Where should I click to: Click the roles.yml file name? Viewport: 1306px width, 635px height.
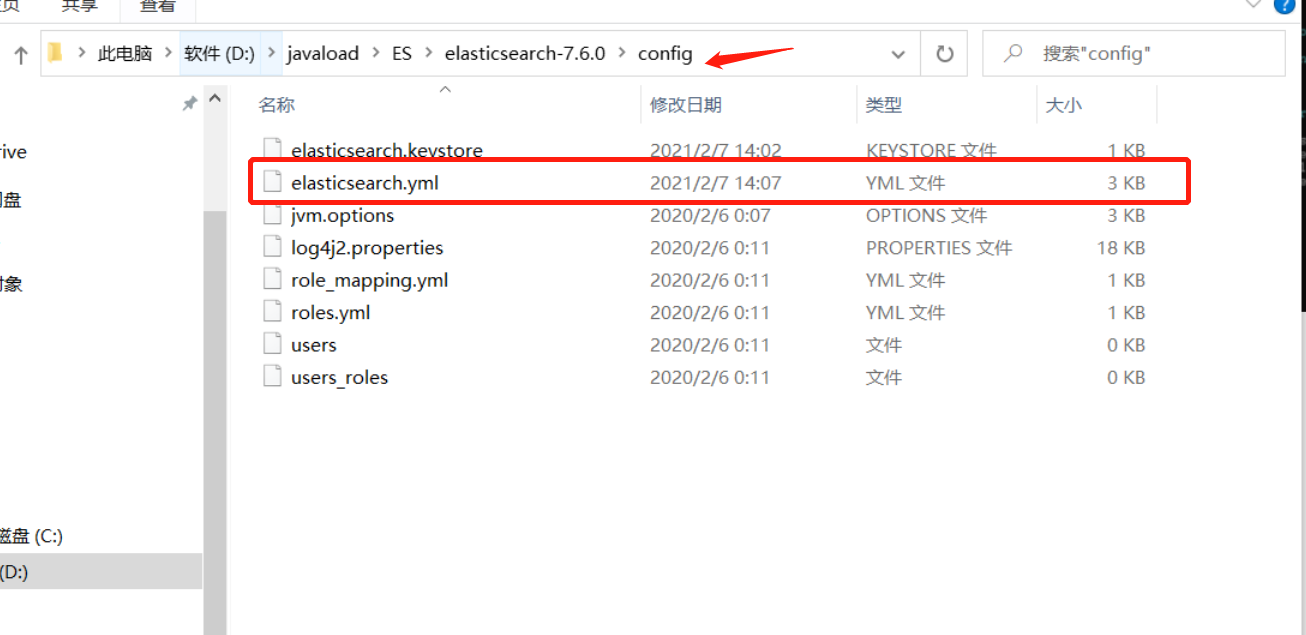tap(331, 313)
